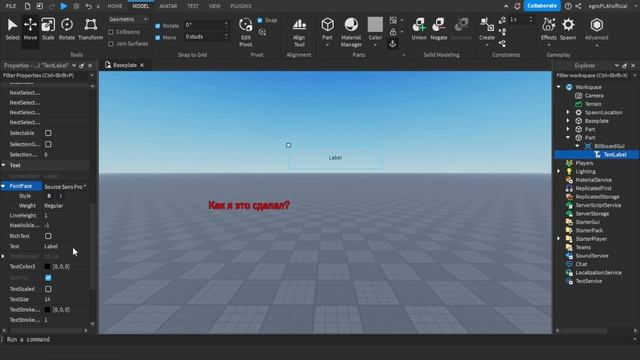The width and height of the screenshot is (640, 360).
Task: Focus the Filter Properties search field
Action: pyautogui.click(x=47, y=76)
